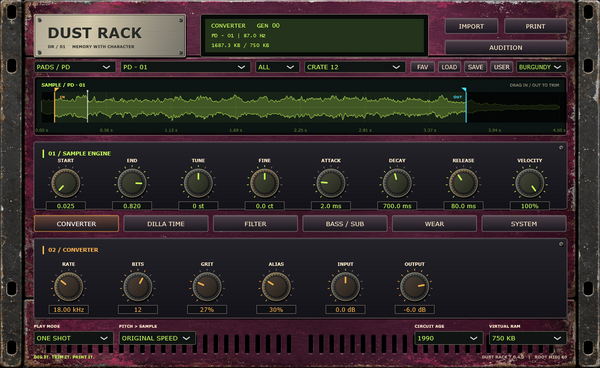The width and height of the screenshot is (600, 368).
Task: Click the GRIT value field 27%
Action: (x=207, y=309)
